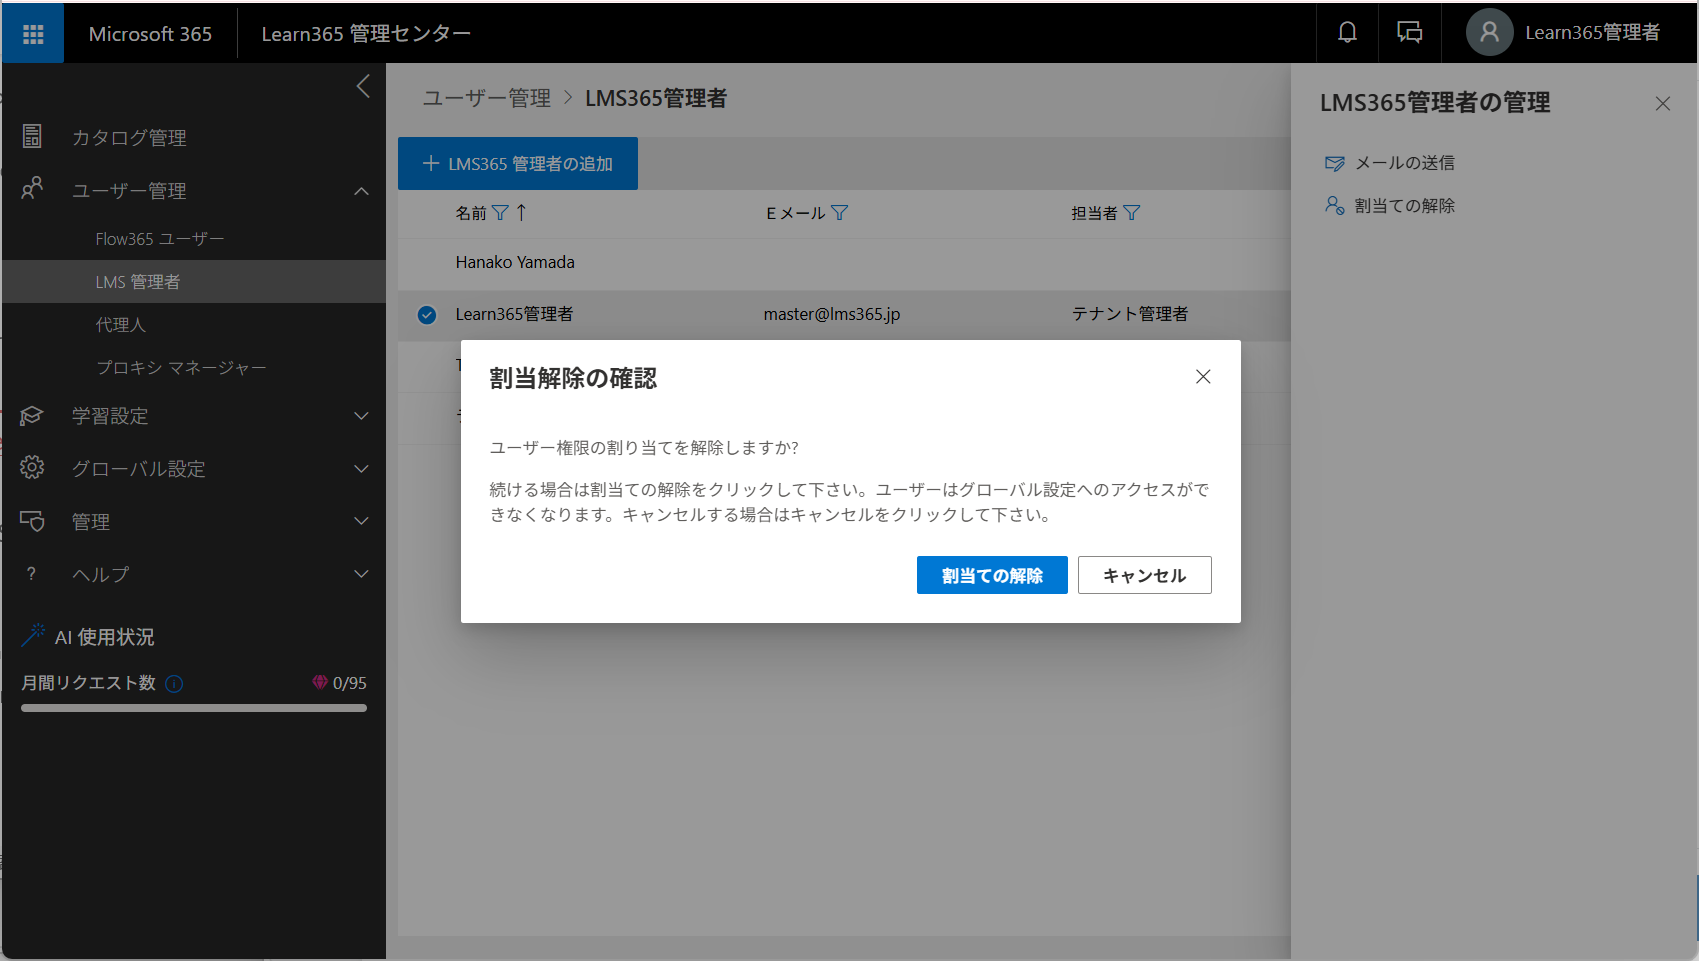1699x961 pixels.
Task: Click the ユーザー管理 people icon
Action: (x=32, y=188)
